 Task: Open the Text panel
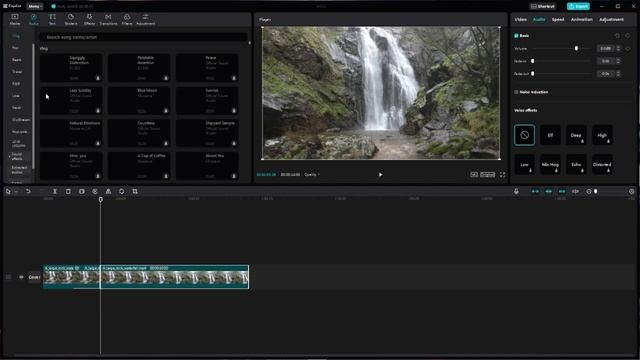(52, 19)
